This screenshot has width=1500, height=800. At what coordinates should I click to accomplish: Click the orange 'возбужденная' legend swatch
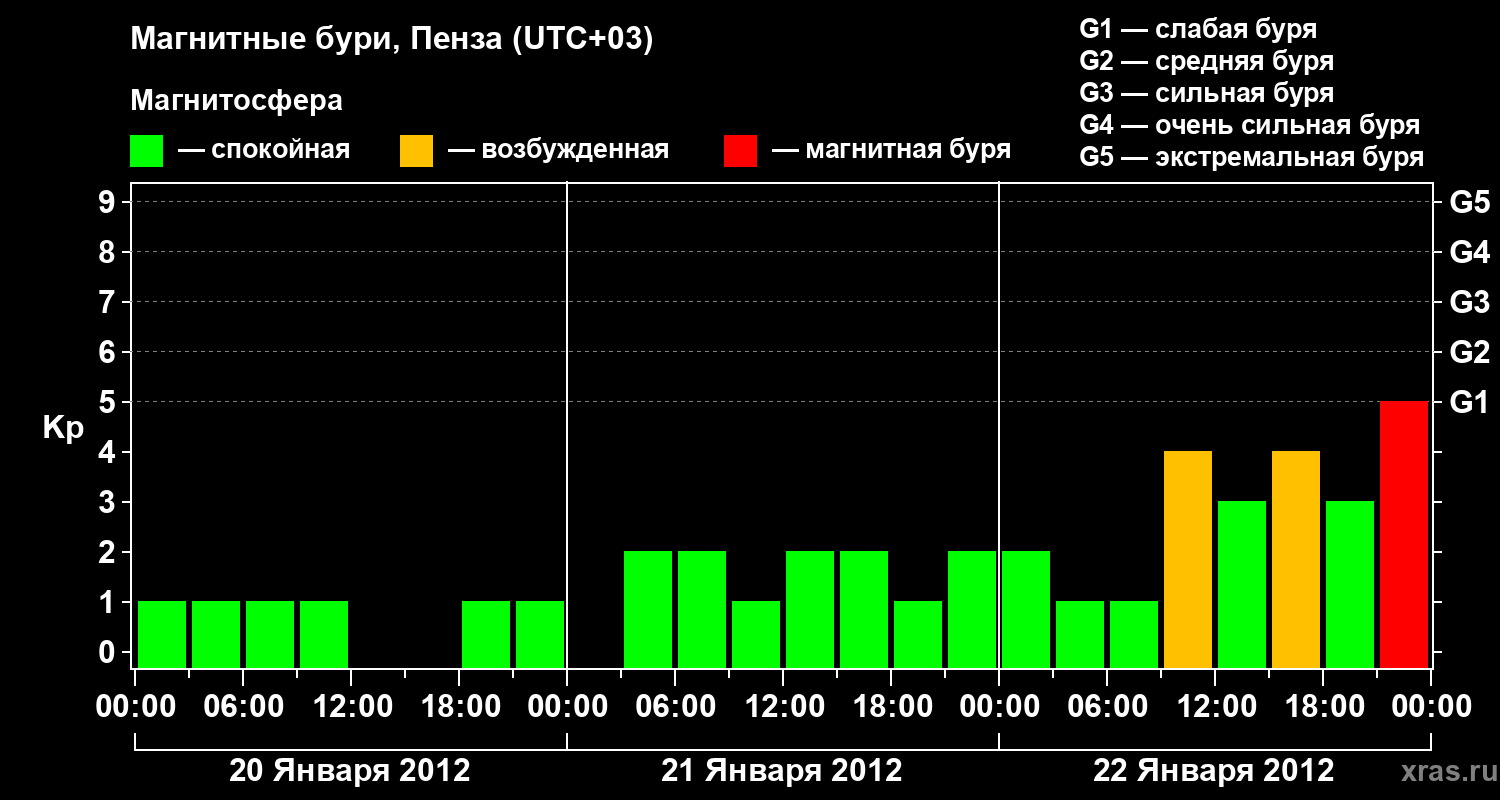(x=417, y=151)
